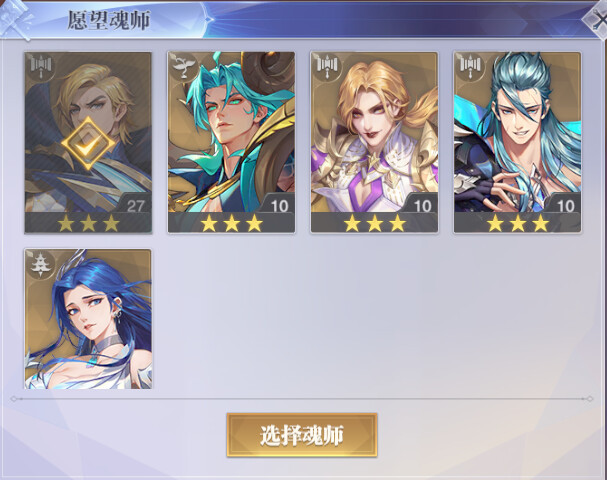Click the level 27 badge on first card
This screenshot has width=607, height=480.
(x=135, y=204)
